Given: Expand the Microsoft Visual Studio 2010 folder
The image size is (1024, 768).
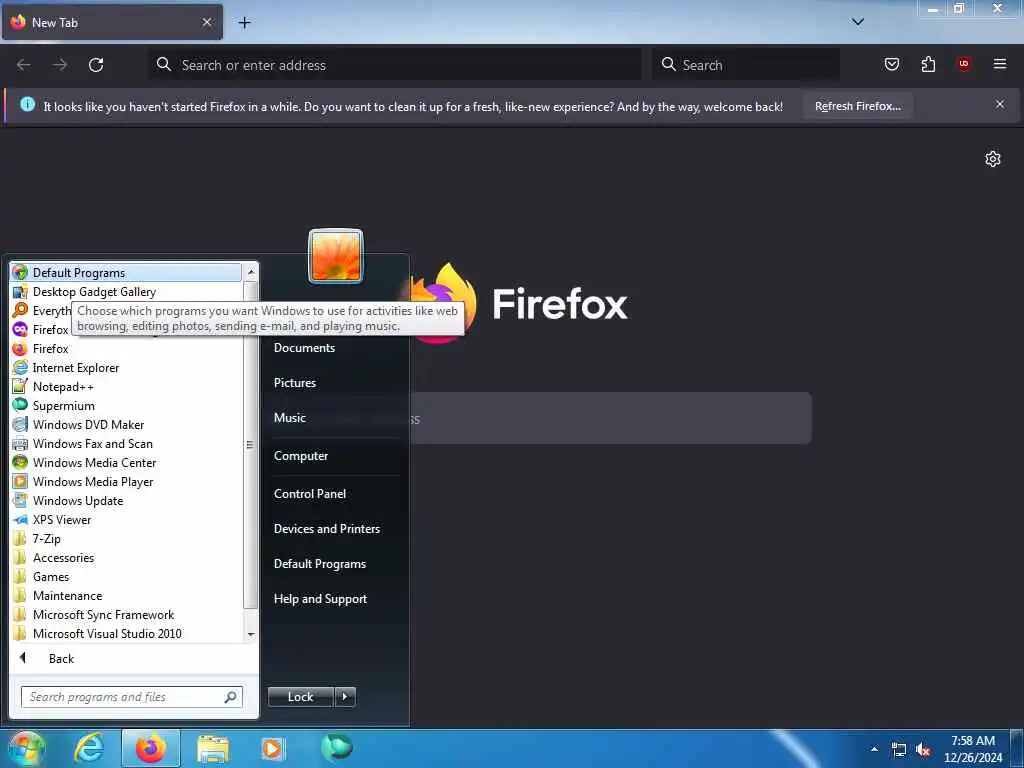Looking at the screenshot, I should pyautogui.click(x=126, y=633).
